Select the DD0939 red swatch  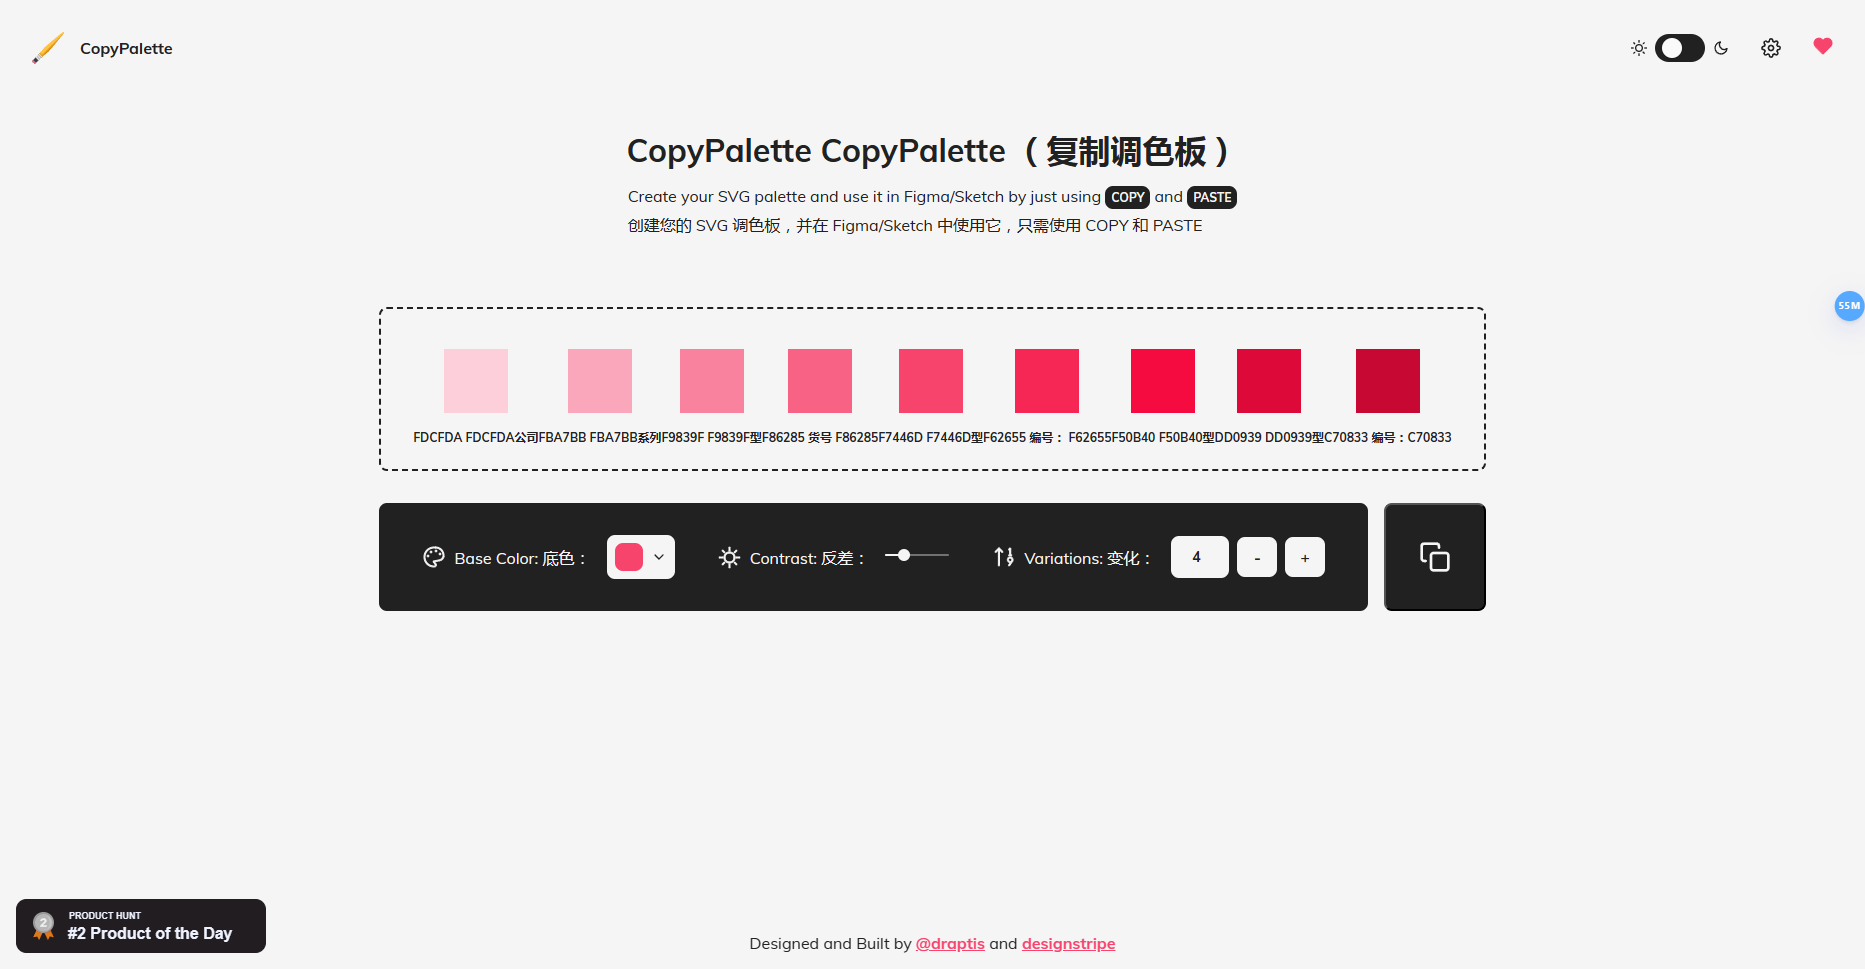pos(1269,381)
